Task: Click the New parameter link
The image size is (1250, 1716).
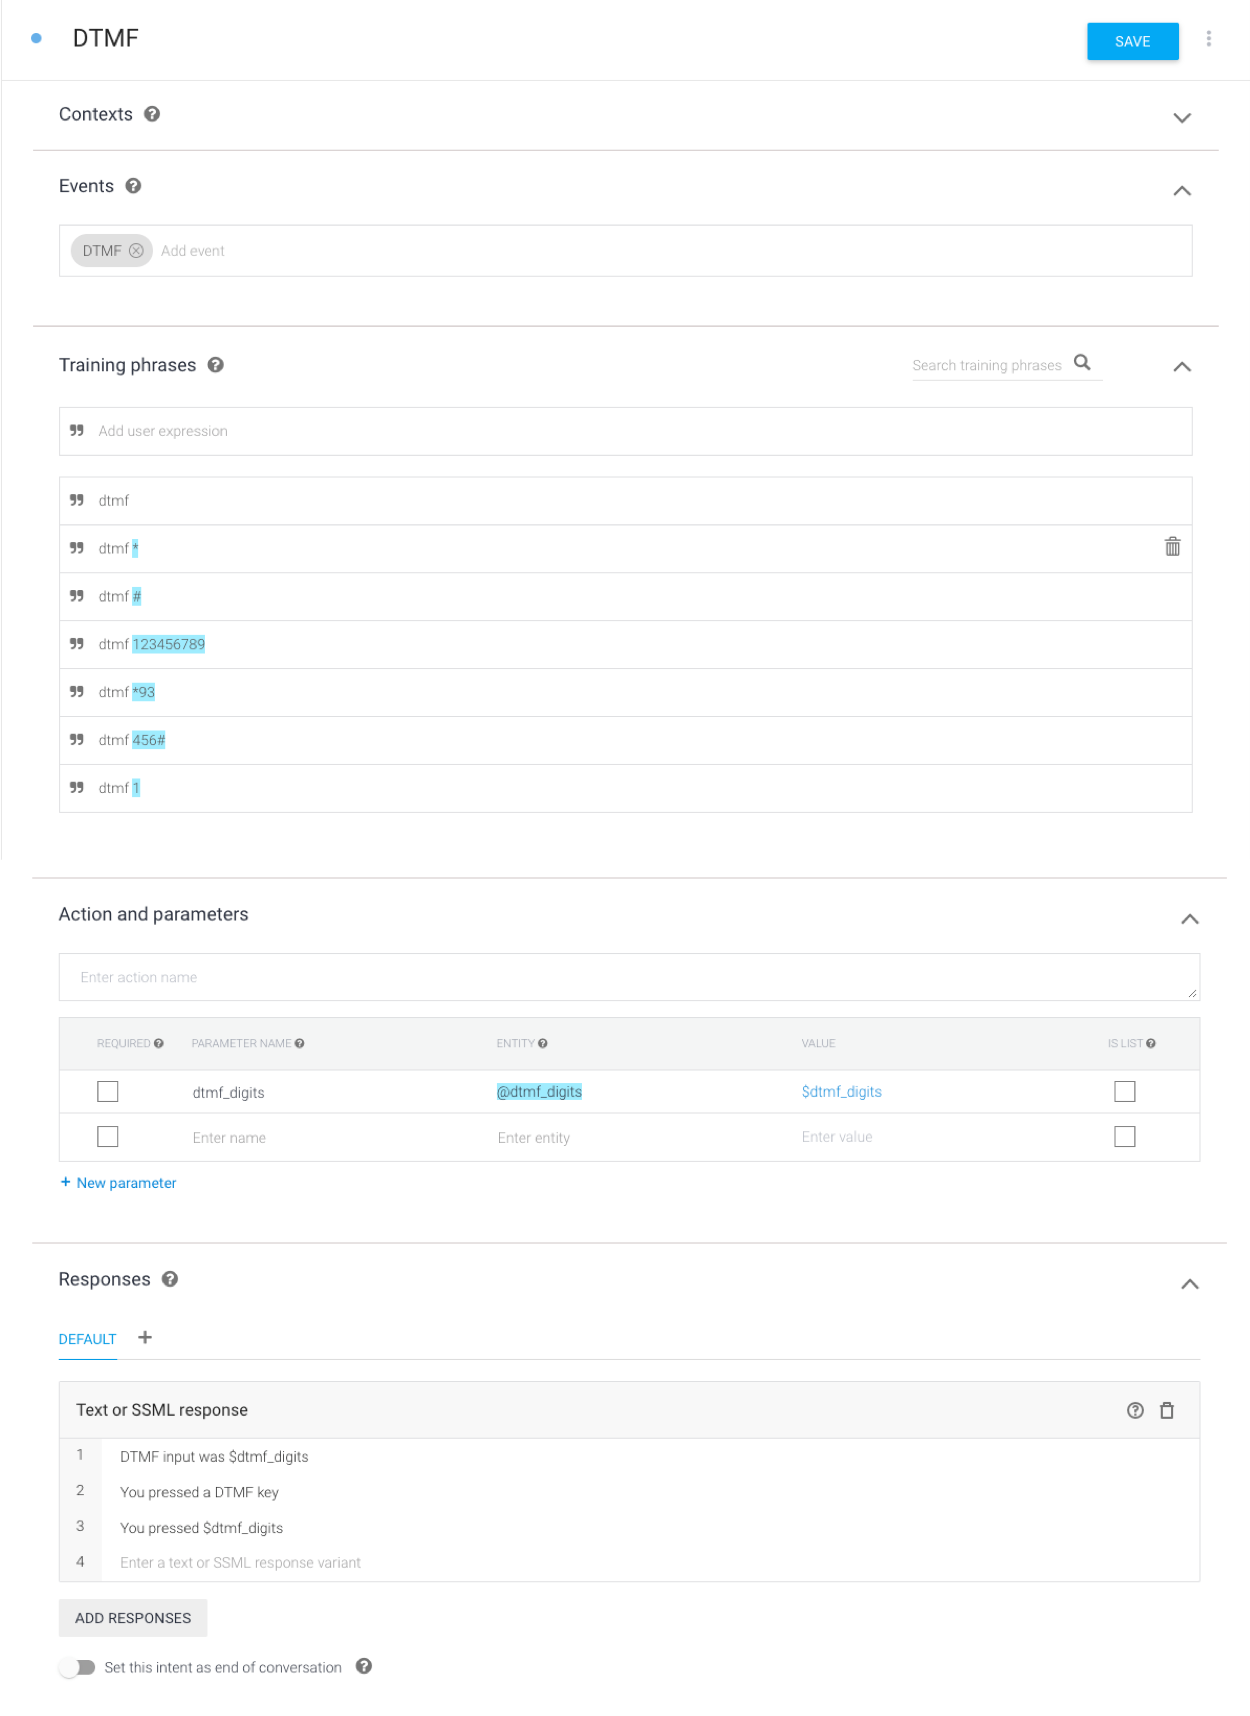Action: click(118, 1183)
